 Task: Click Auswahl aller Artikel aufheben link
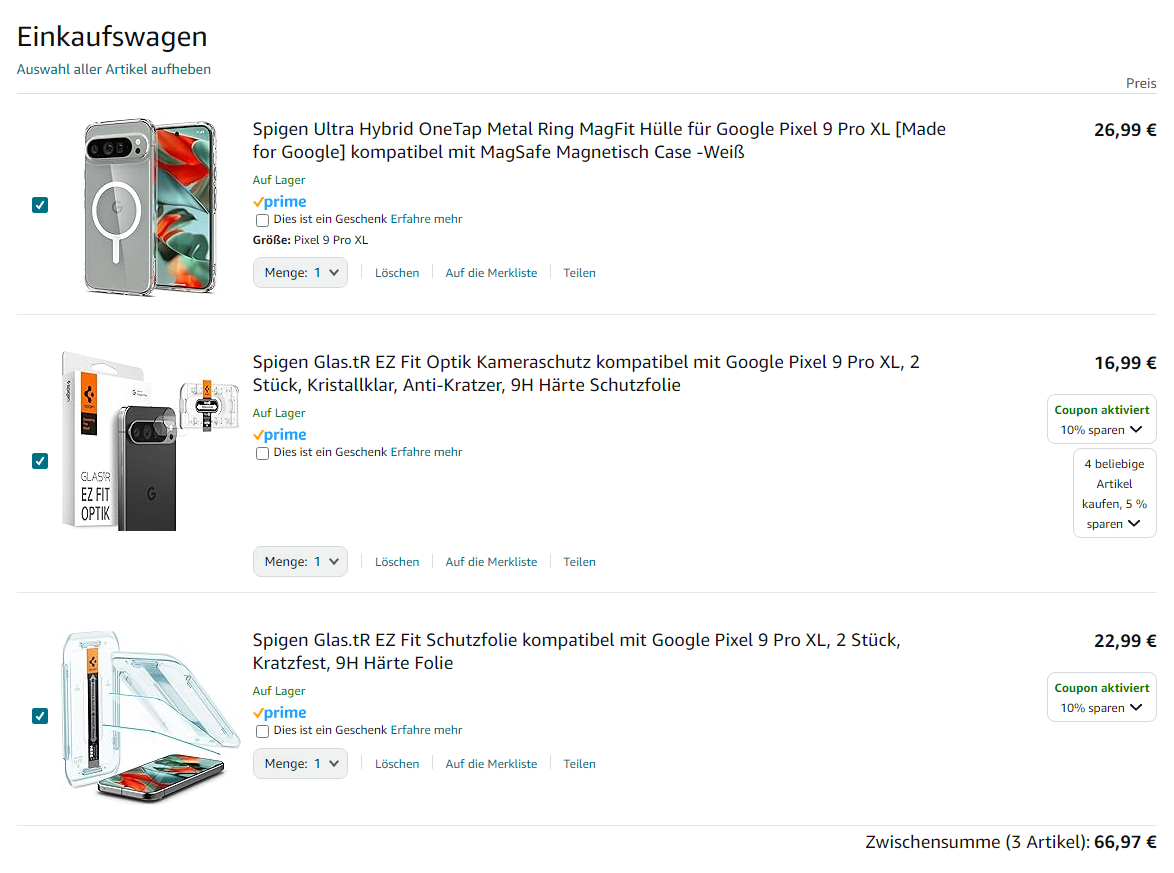114,70
